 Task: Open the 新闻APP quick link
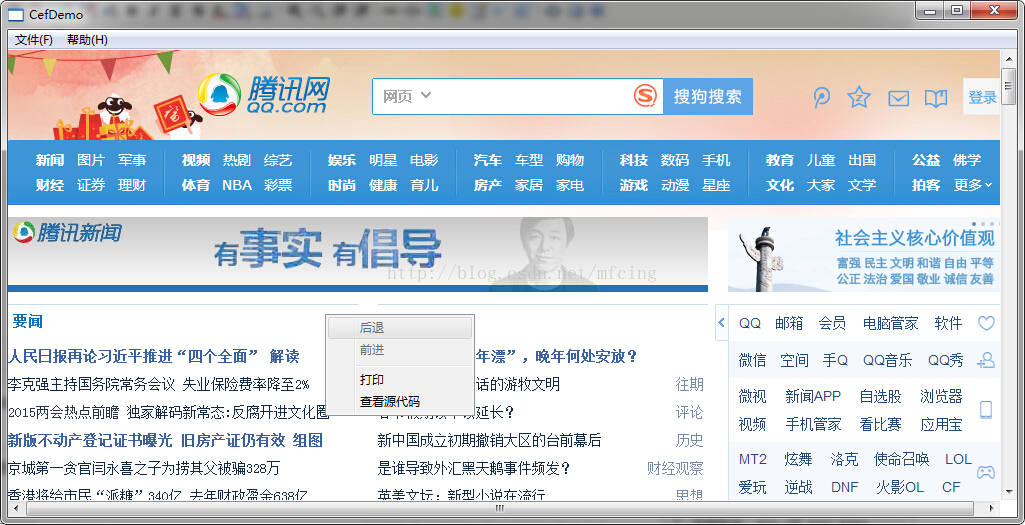pos(813,396)
